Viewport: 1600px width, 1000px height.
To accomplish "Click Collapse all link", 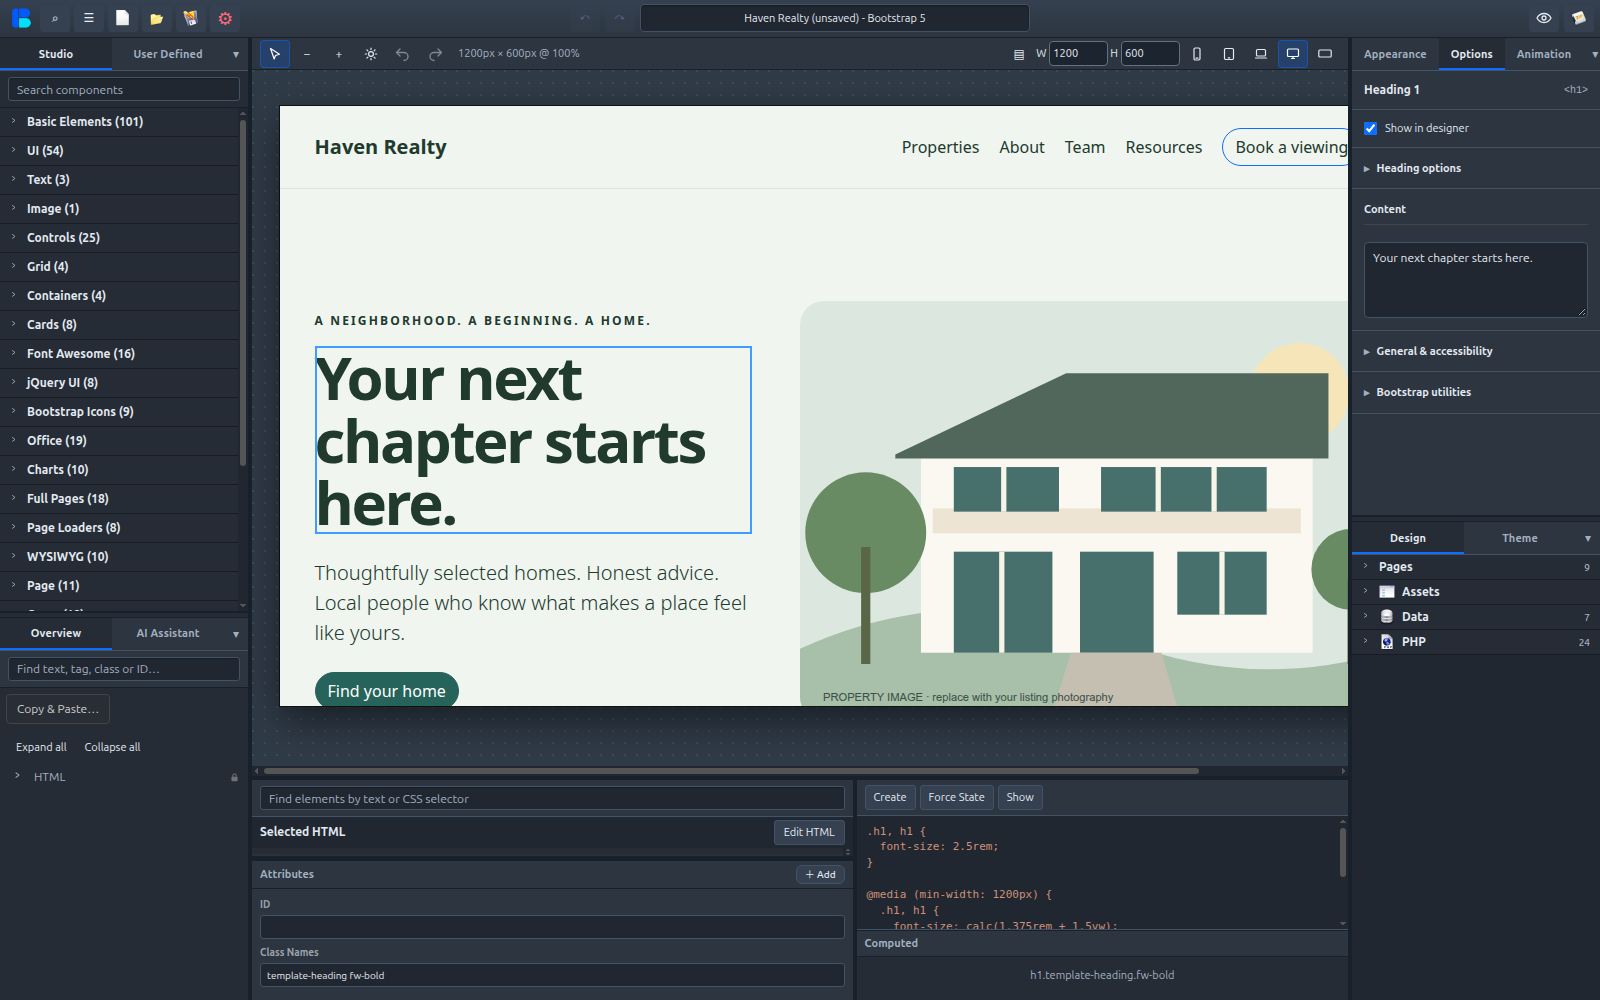I will (x=112, y=747).
